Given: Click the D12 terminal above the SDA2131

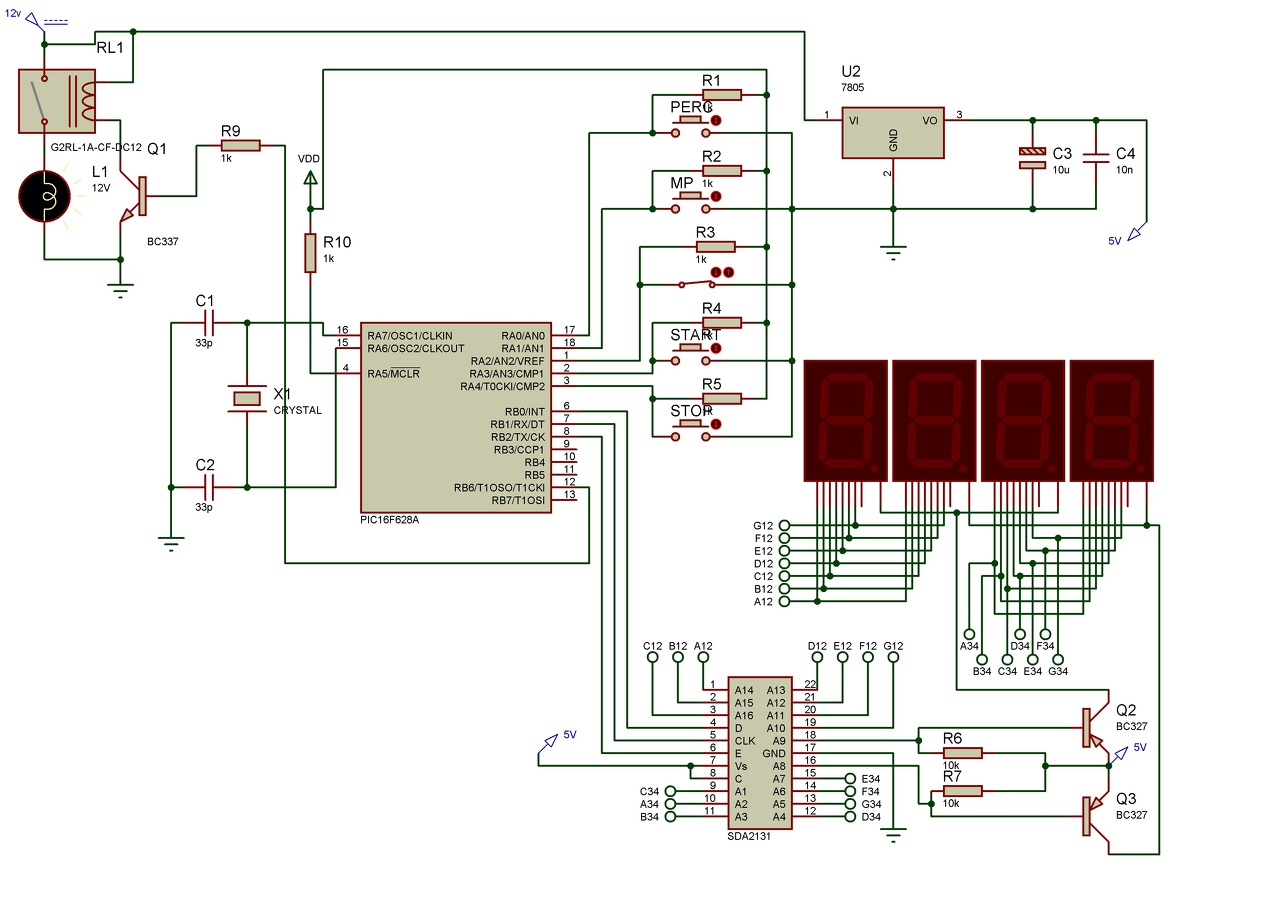Looking at the screenshot, I should point(817,659).
